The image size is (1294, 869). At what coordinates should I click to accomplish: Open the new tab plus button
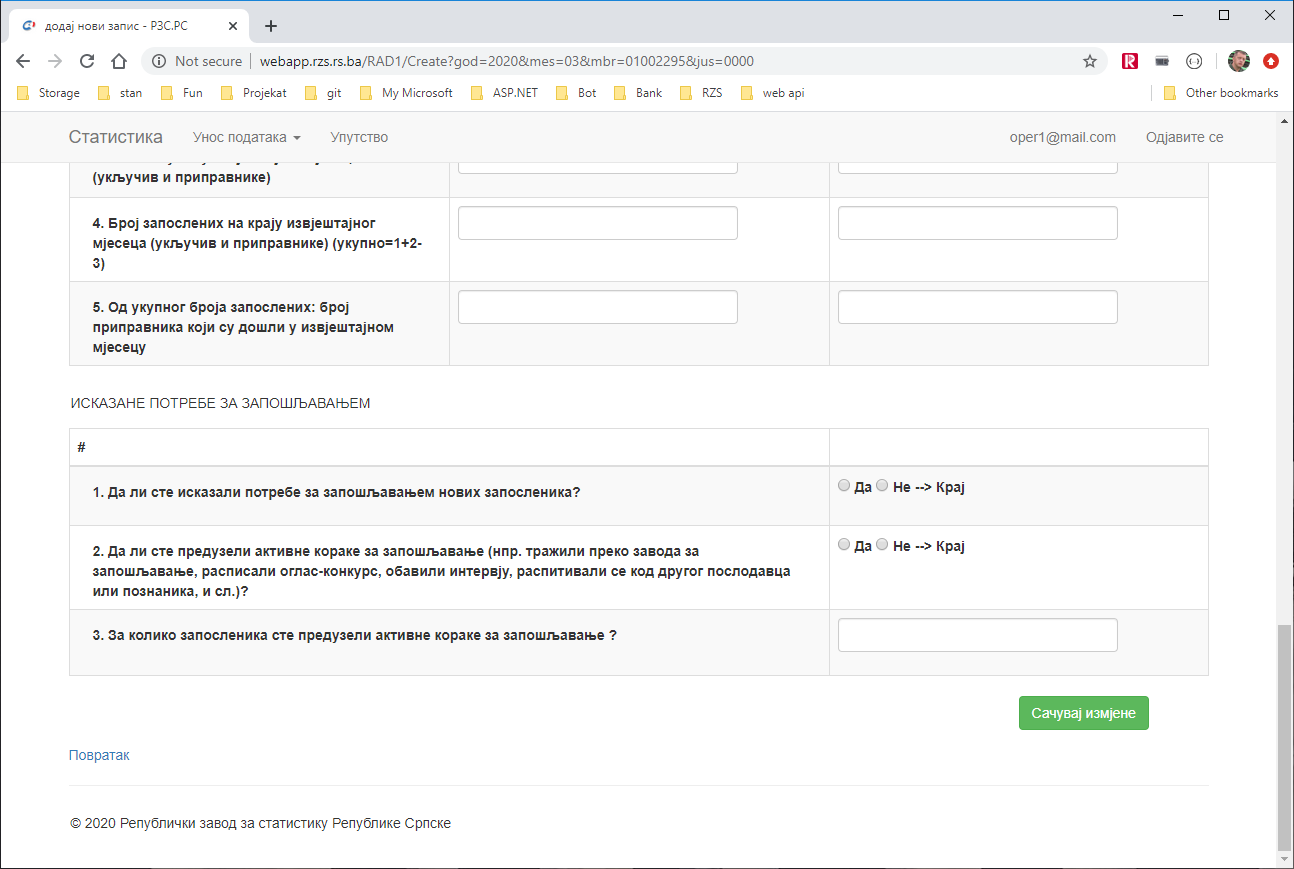tap(270, 26)
